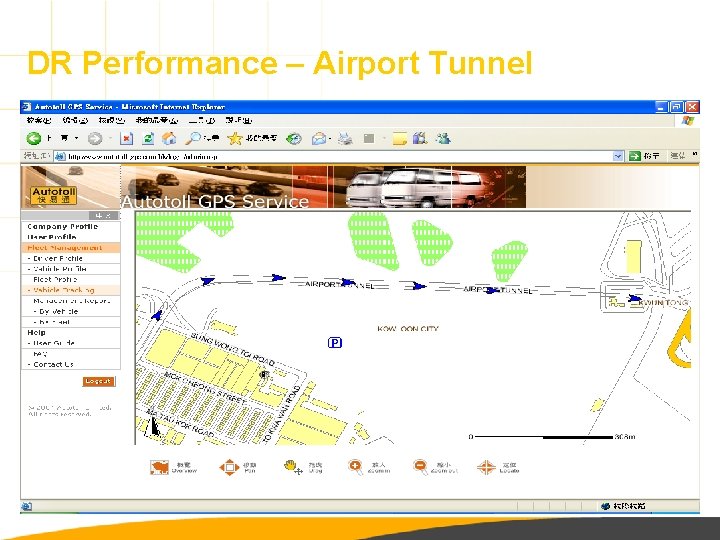This screenshot has width=720, height=540.
Task: Click the Go arrow beside address bar
Action: click(635, 156)
